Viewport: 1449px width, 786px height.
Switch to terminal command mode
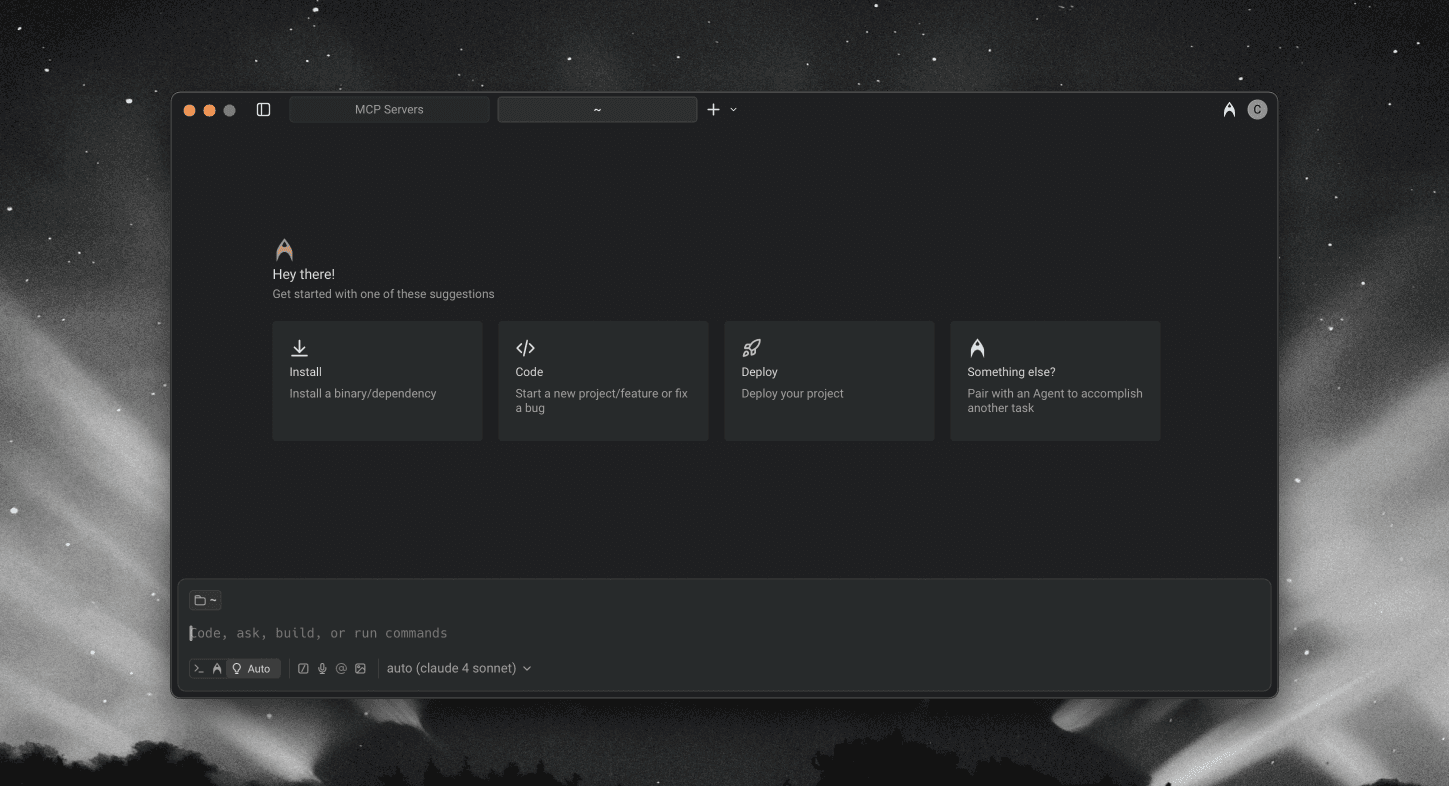click(x=199, y=669)
